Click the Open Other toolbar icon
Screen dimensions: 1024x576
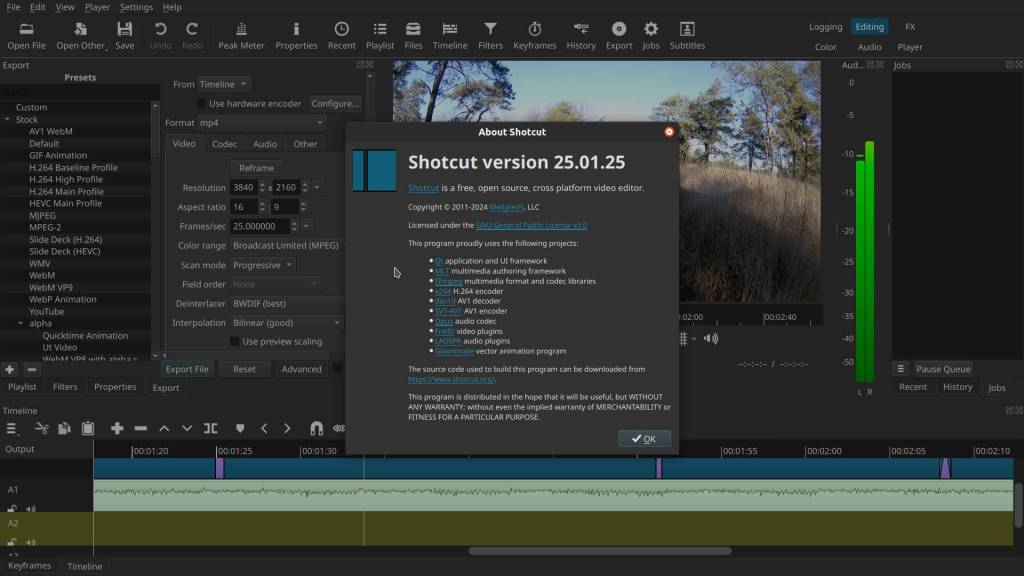[x=80, y=36]
